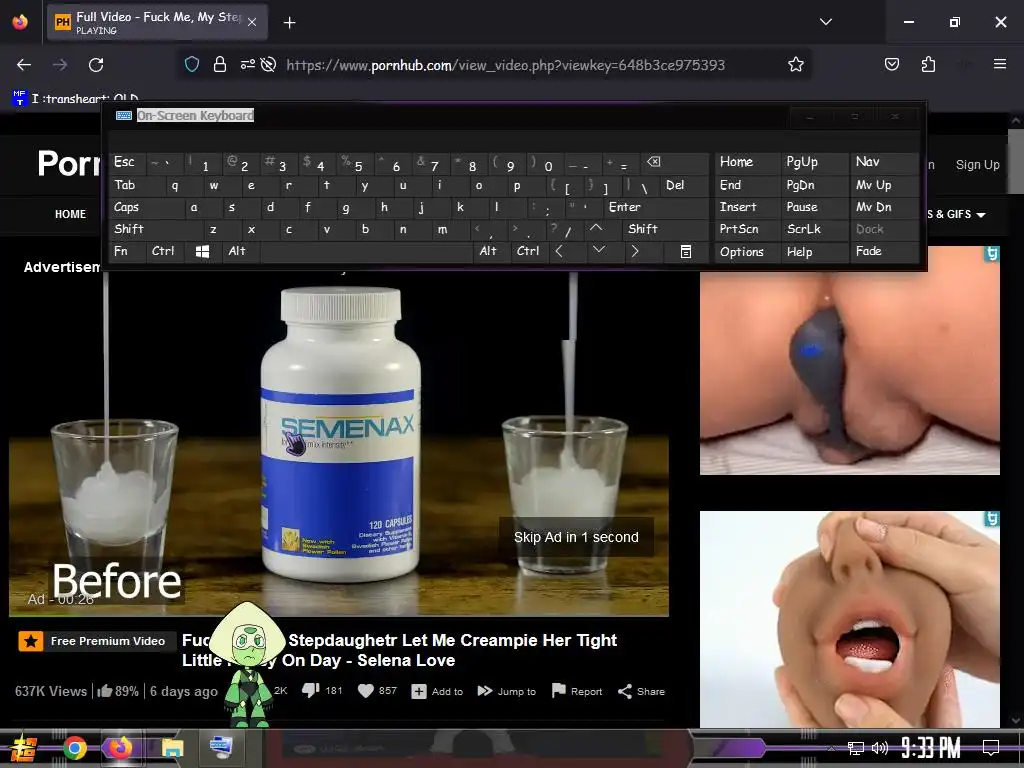Click the tracking protection shield icon
The image size is (1024, 768).
pos(191,64)
